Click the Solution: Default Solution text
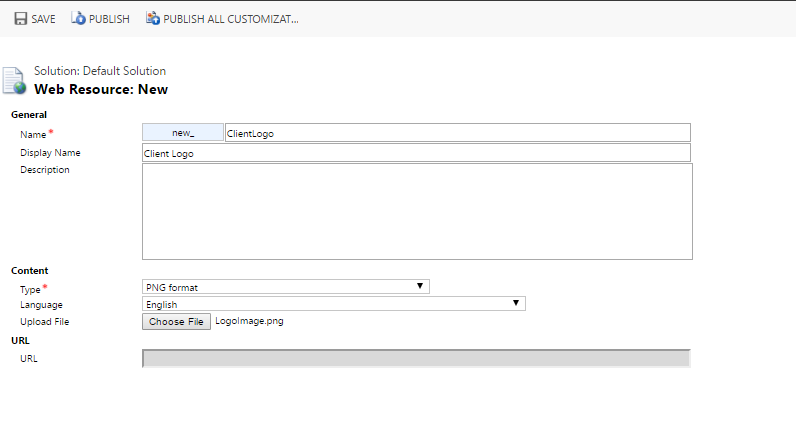796x428 pixels. point(100,71)
